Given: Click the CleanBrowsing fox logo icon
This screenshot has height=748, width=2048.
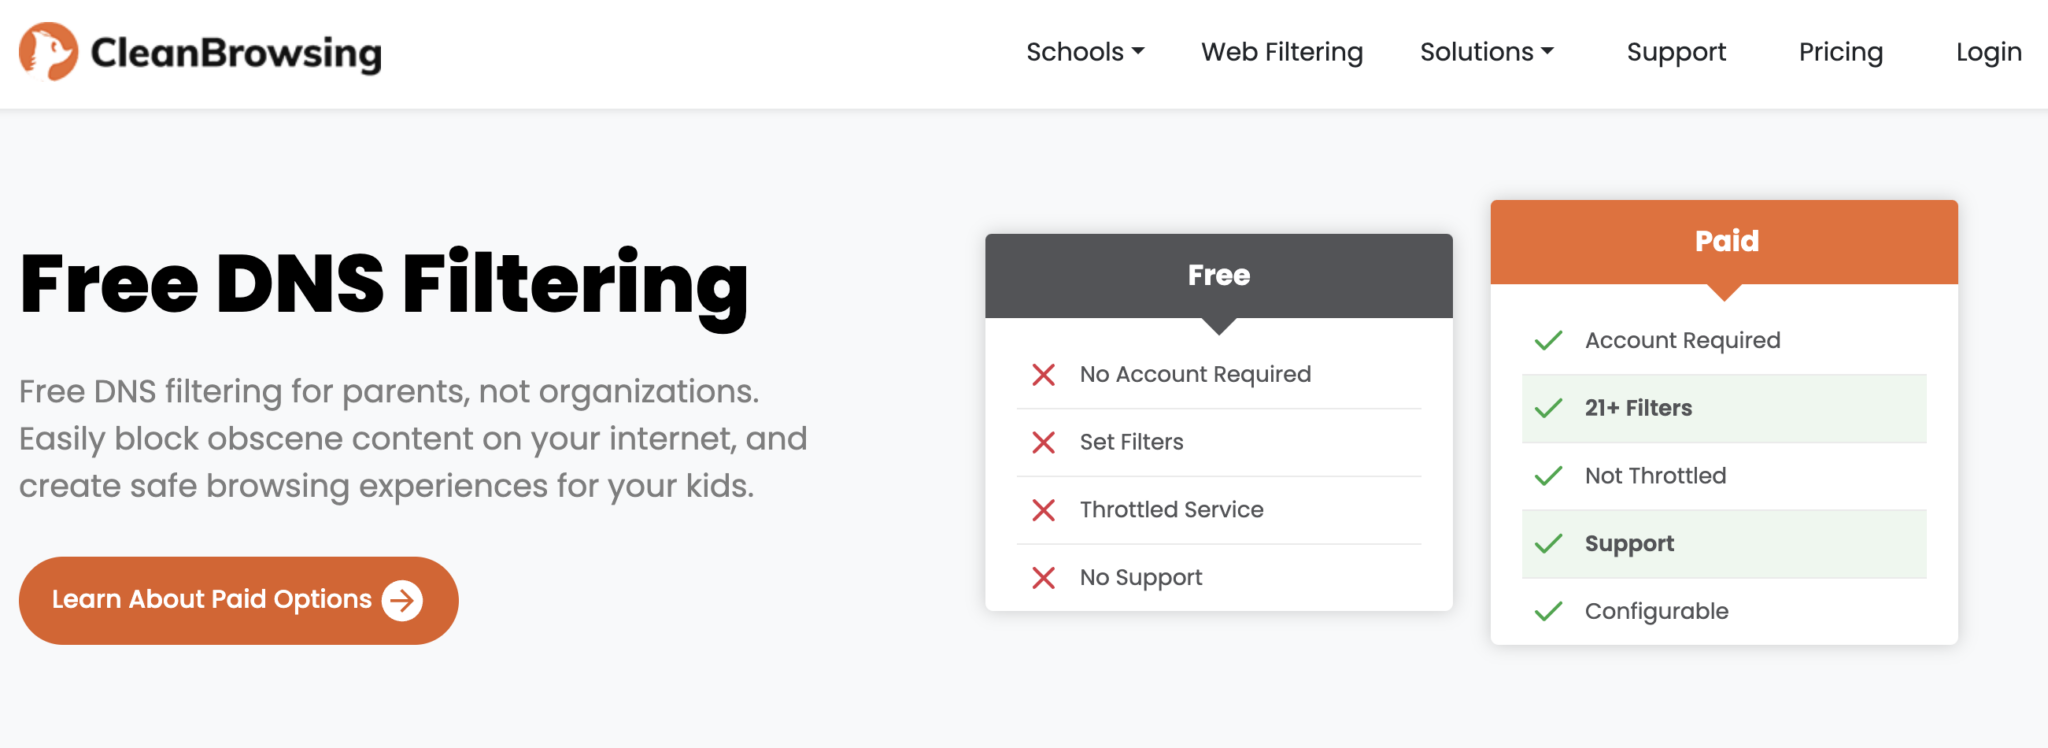Looking at the screenshot, I should [x=48, y=52].
